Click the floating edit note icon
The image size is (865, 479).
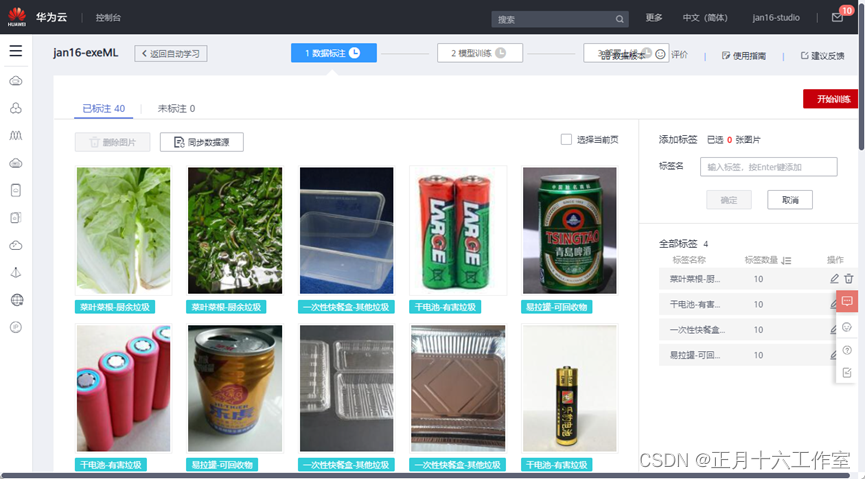pyautogui.click(x=847, y=374)
